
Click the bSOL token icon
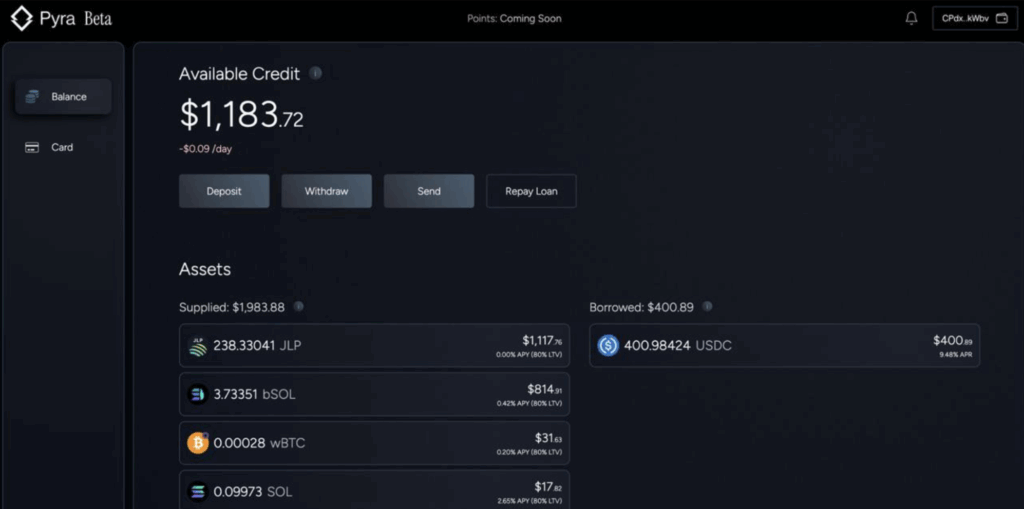(198, 394)
